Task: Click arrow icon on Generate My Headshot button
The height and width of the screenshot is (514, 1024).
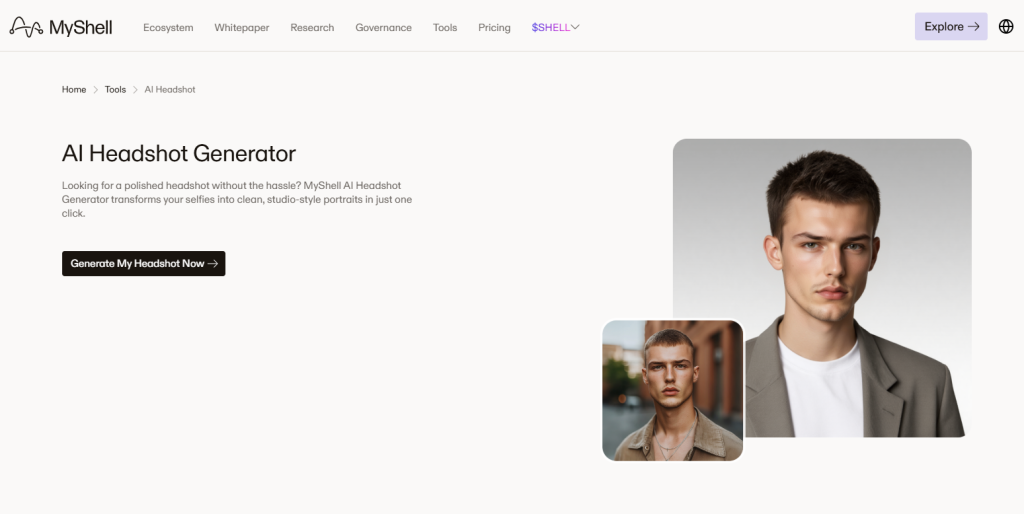Action: click(213, 264)
